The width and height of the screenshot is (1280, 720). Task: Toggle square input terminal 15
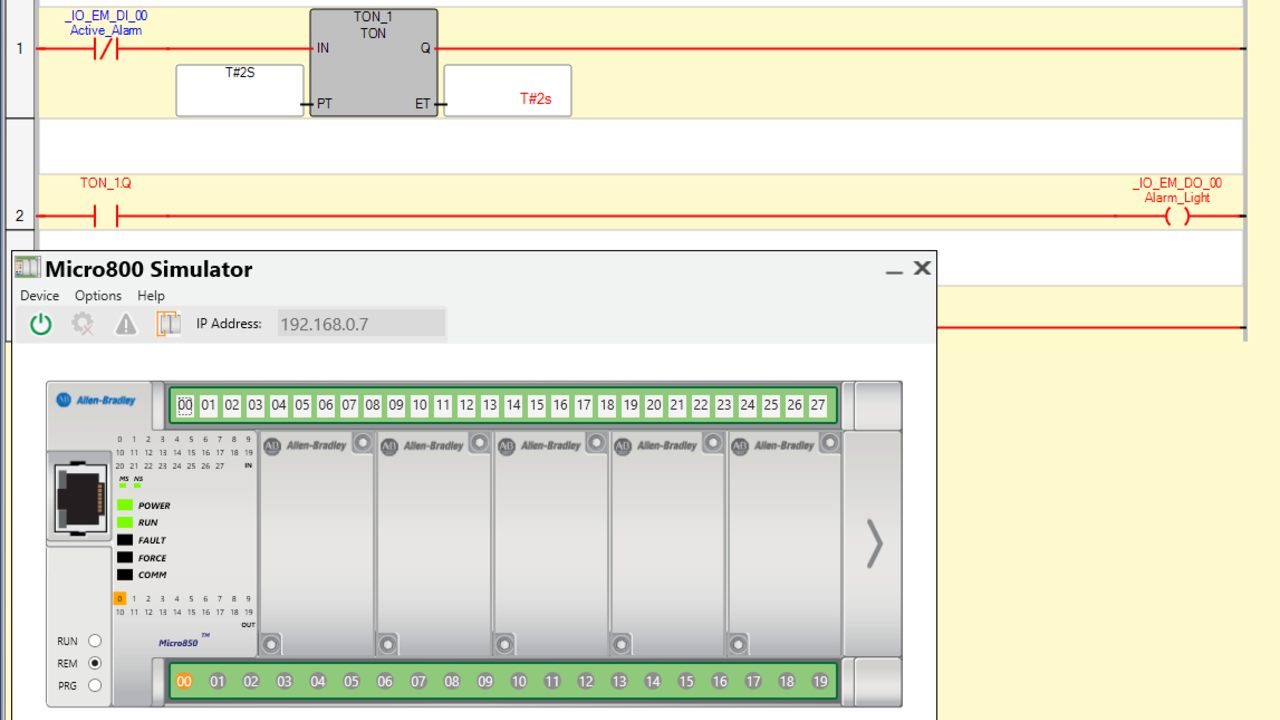[537, 405]
